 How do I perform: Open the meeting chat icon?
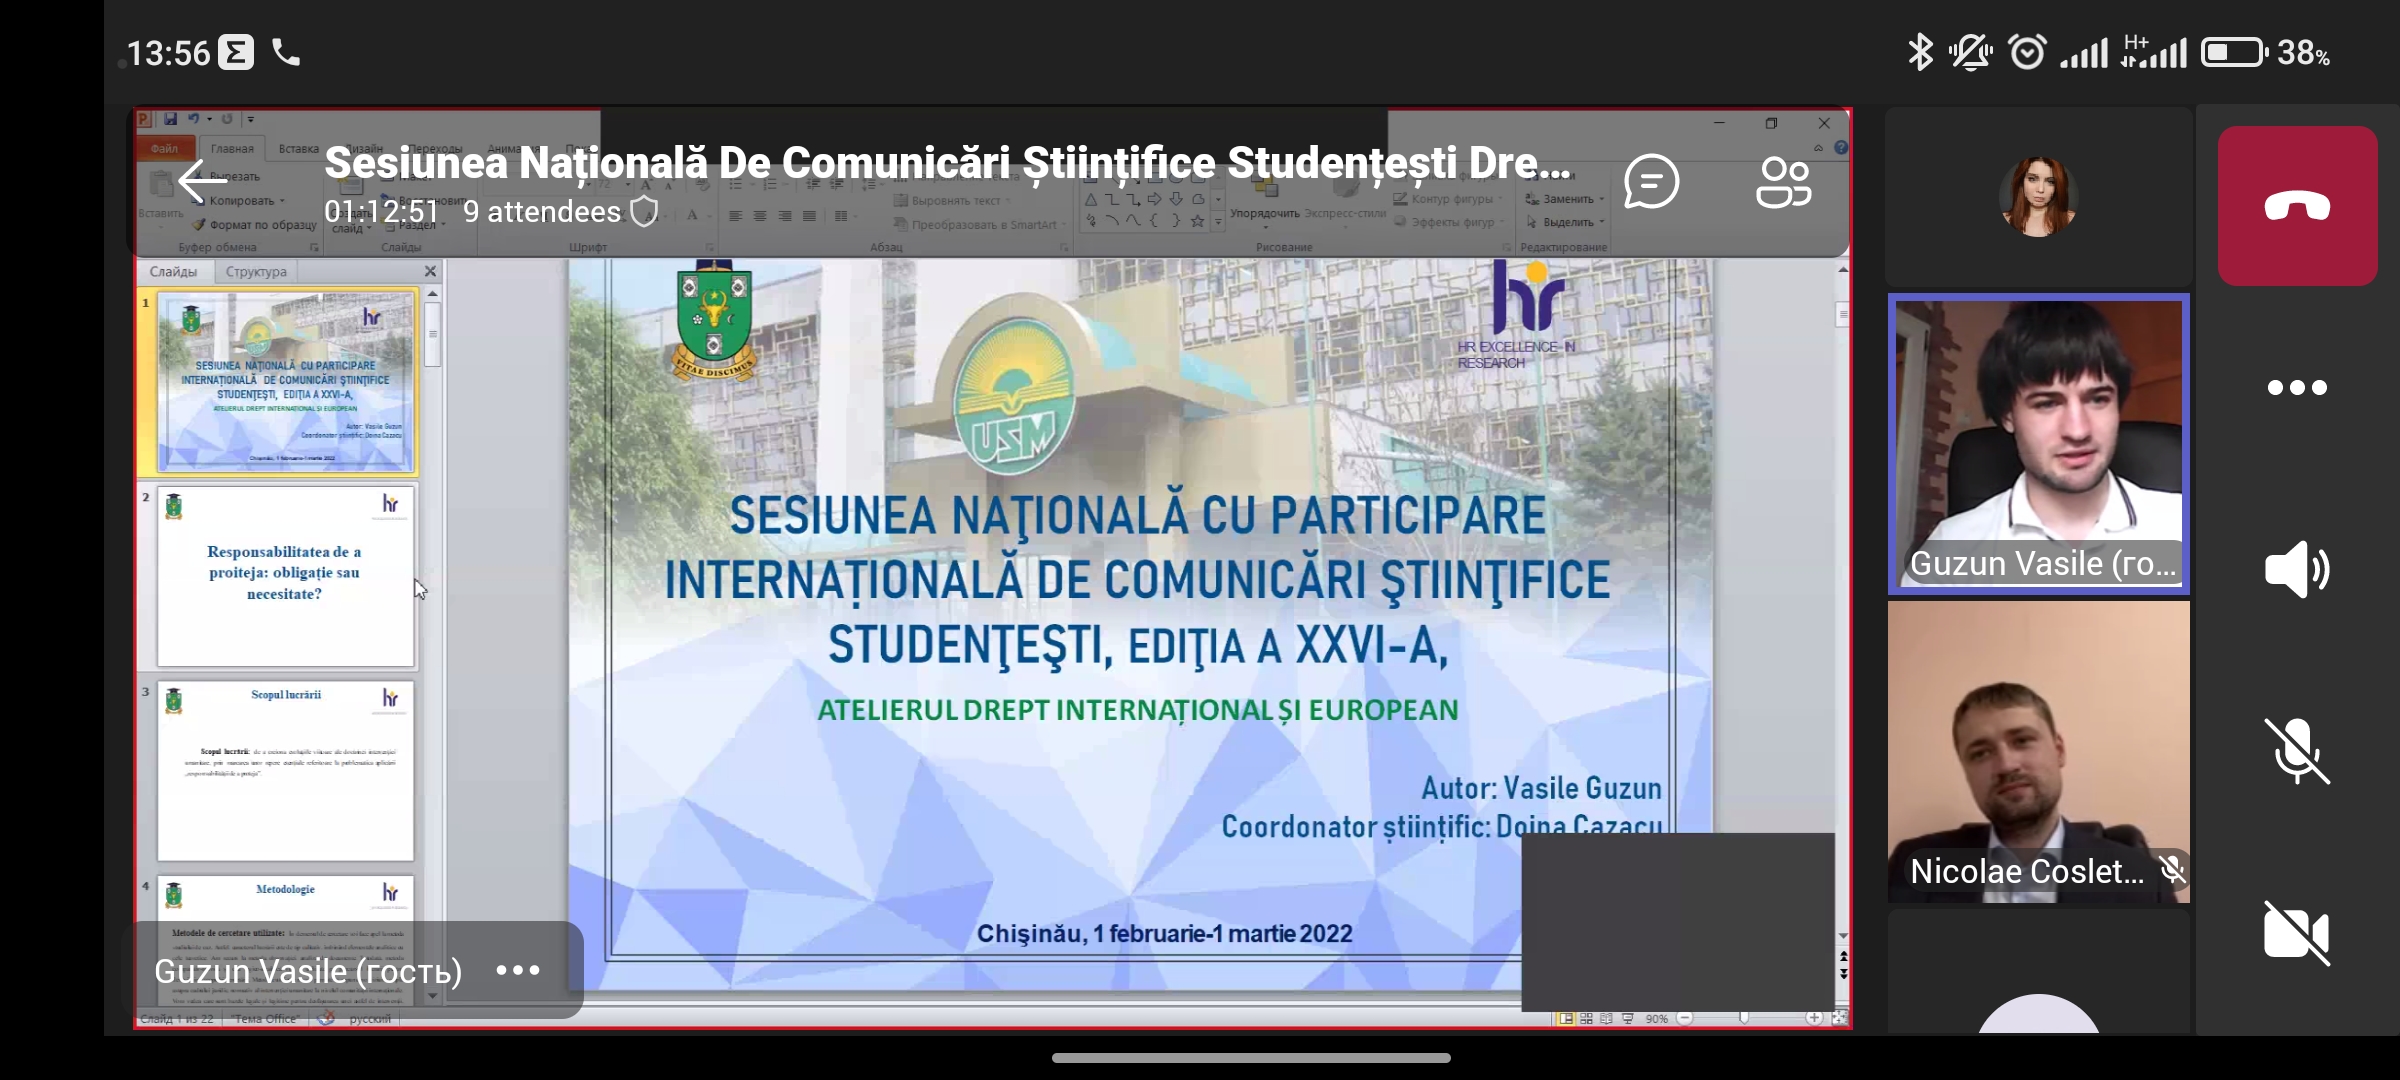tap(1651, 182)
